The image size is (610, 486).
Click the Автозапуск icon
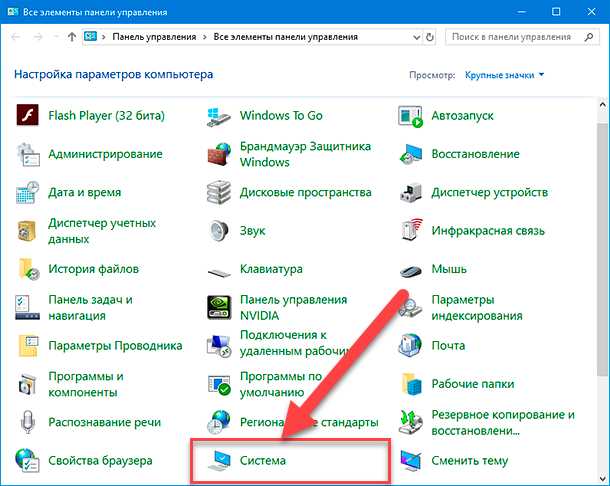tap(410, 116)
